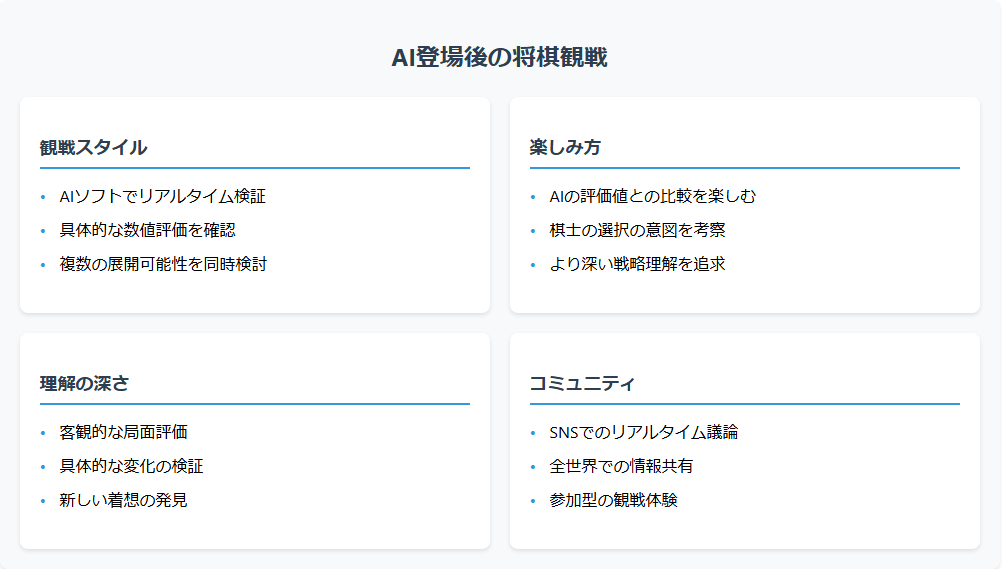Select the 客観的な局面評価 list item
This screenshot has height=569, width=1002.
click(124, 432)
